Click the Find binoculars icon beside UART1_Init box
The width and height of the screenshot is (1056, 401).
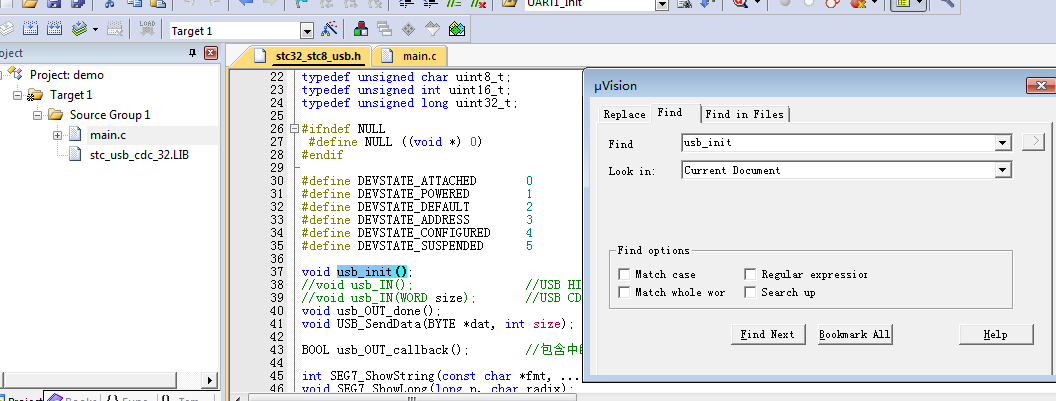685,3
